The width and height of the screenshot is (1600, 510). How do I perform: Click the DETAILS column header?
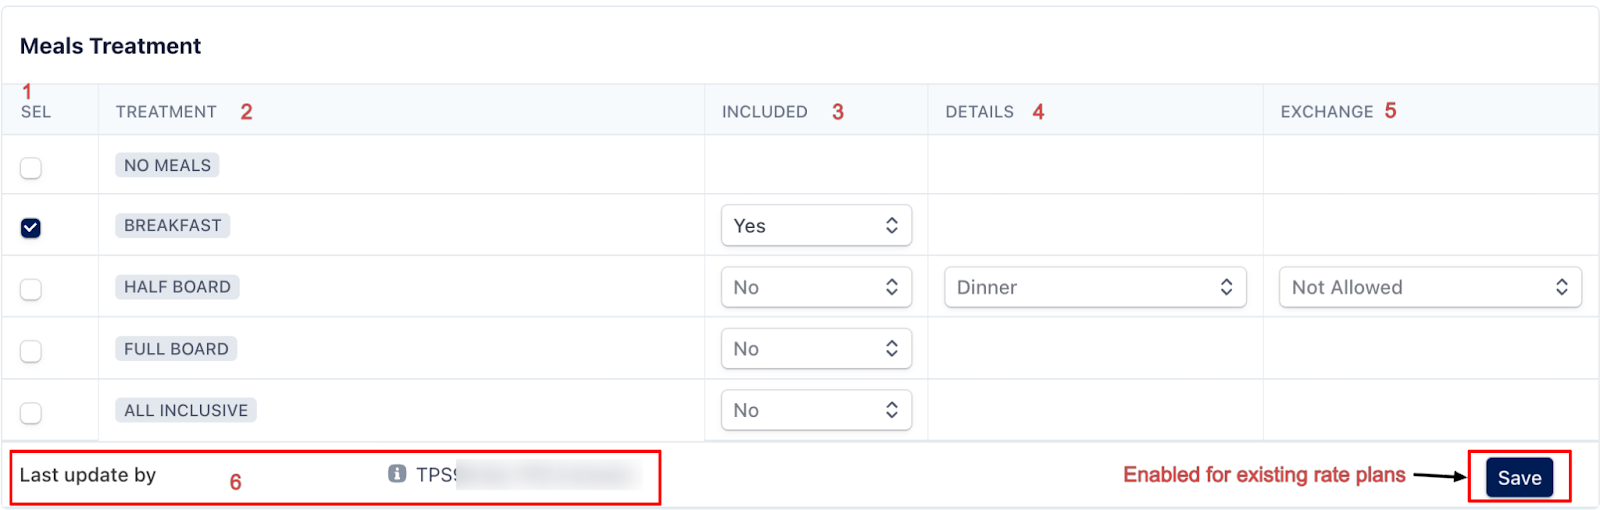click(x=980, y=112)
